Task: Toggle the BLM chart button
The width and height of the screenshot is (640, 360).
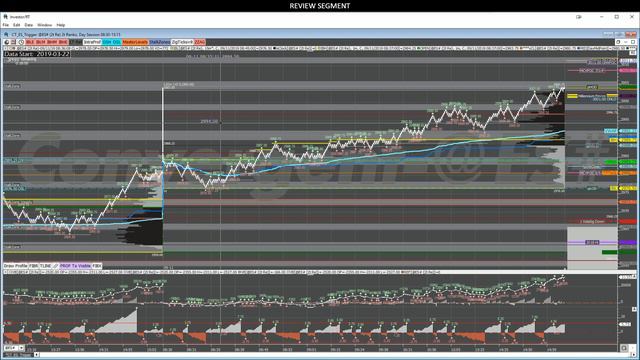Action: (x=41, y=42)
